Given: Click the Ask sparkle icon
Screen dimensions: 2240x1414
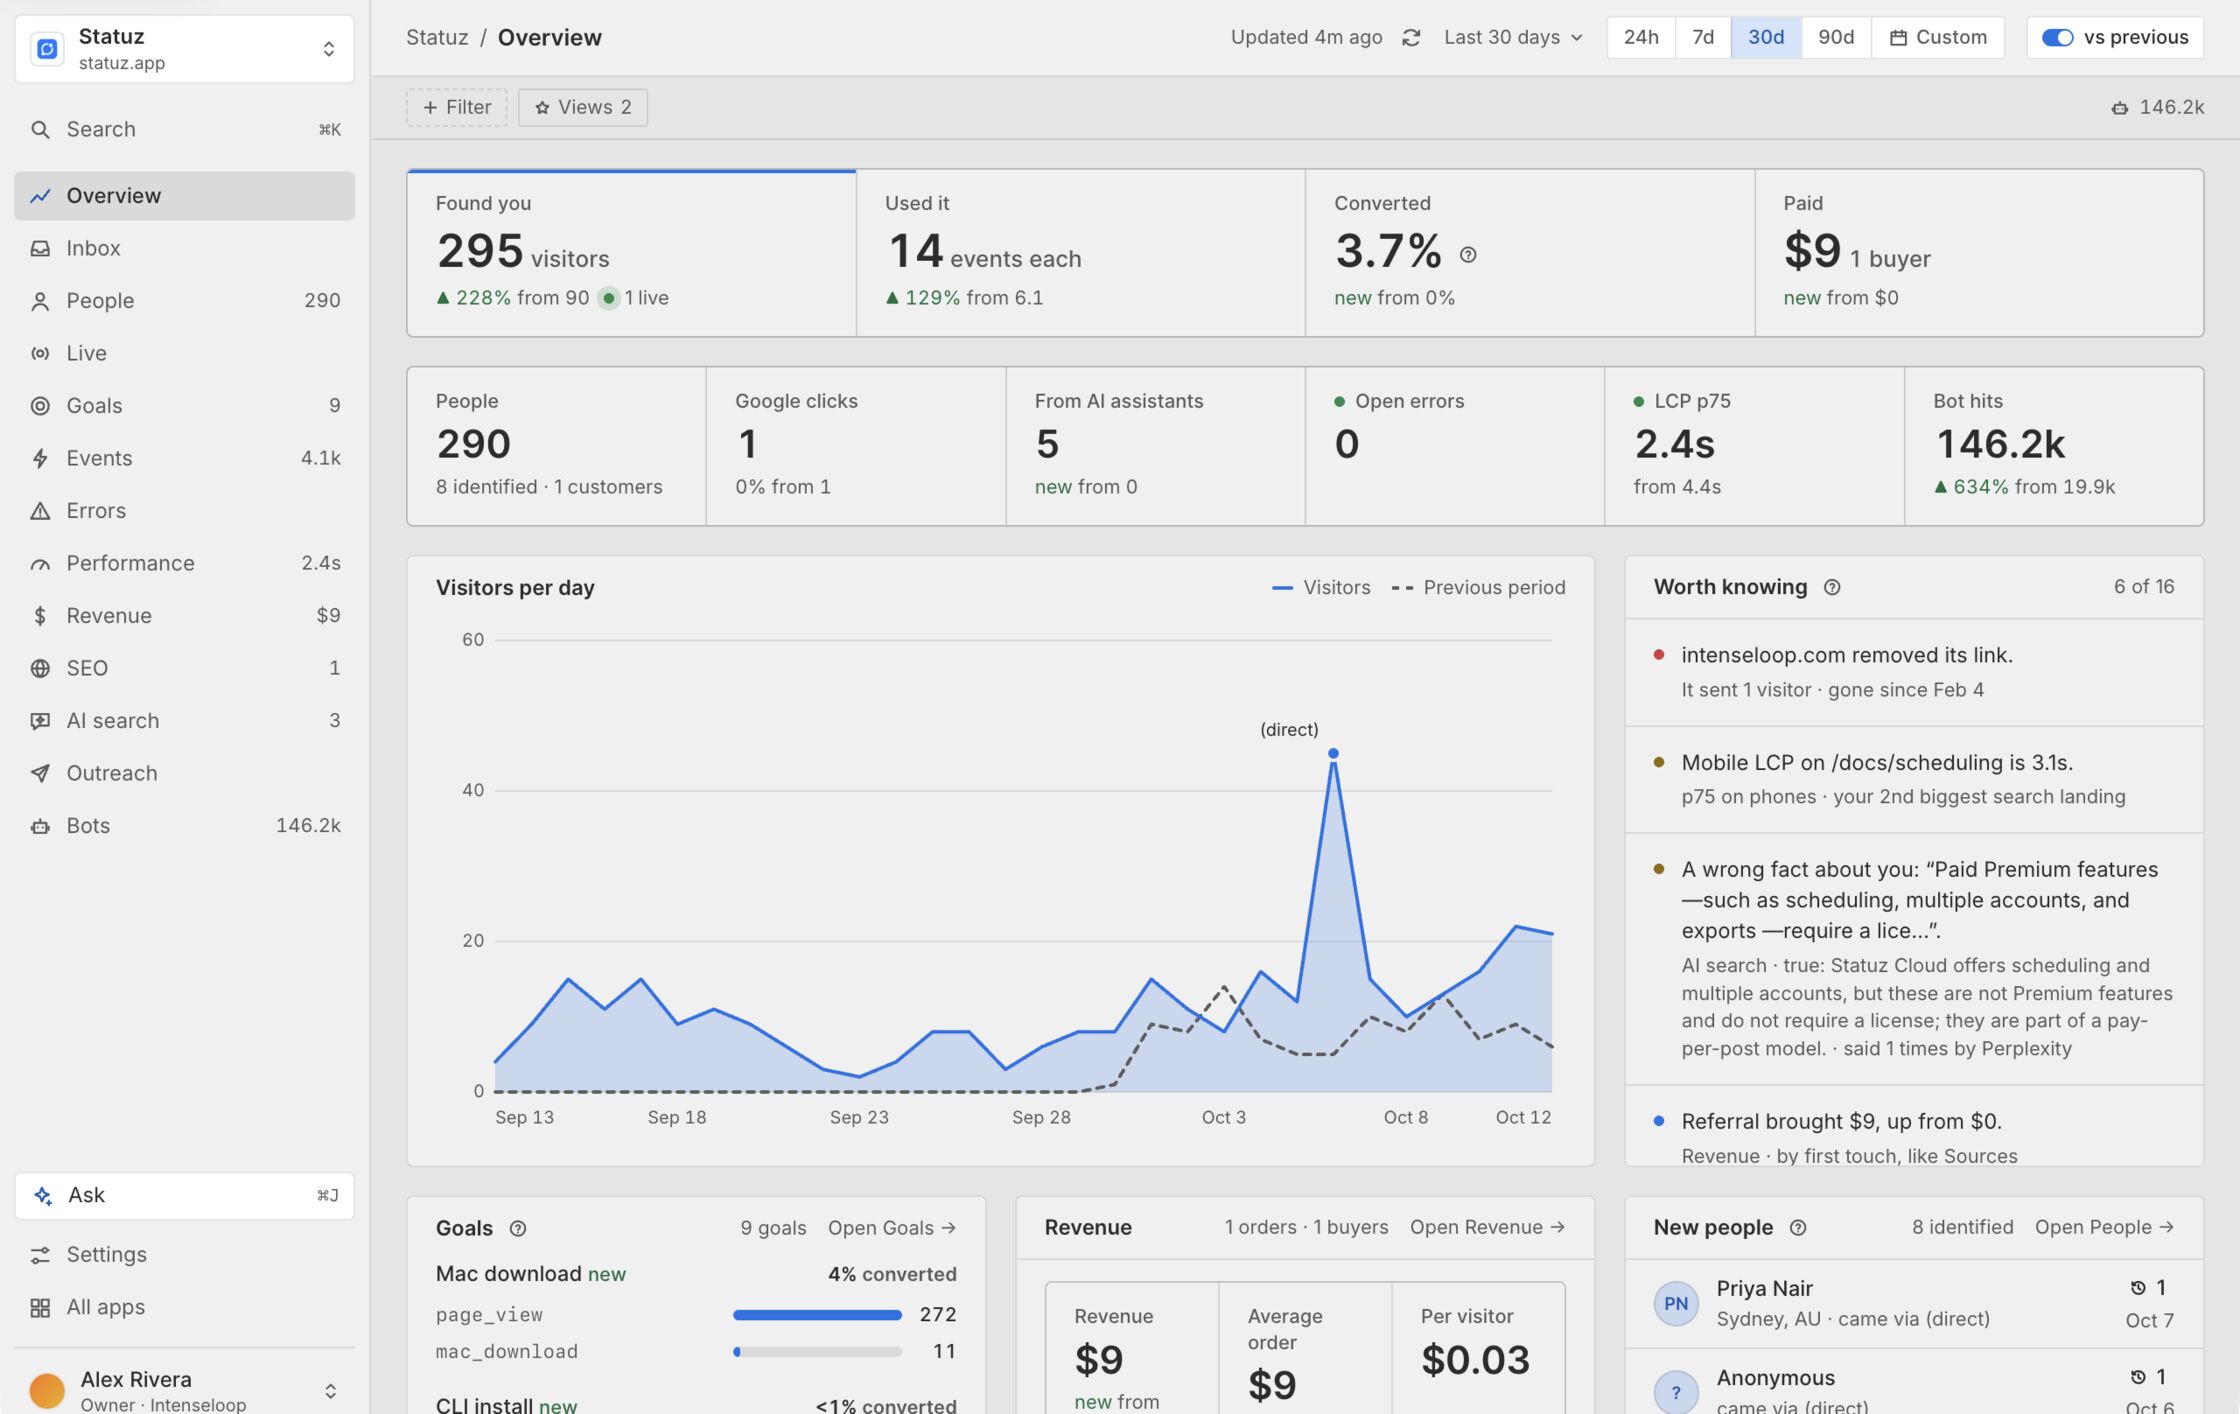Looking at the screenshot, I should [43, 1196].
